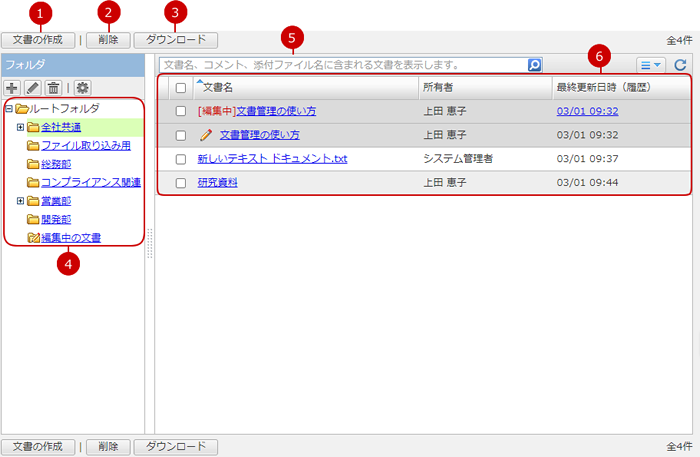Open the 営業部 folder link
This screenshot has width=700, height=457.
pos(56,201)
